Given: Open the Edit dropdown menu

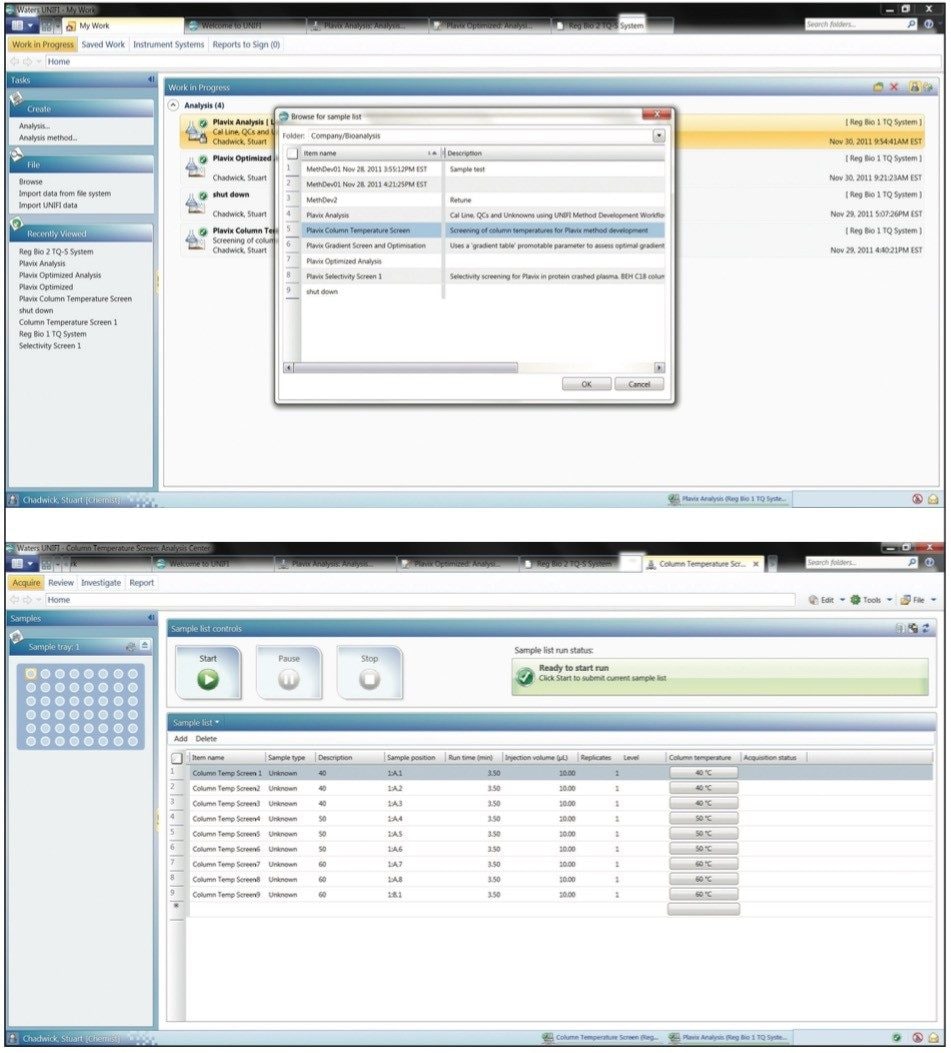Looking at the screenshot, I should [827, 600].
